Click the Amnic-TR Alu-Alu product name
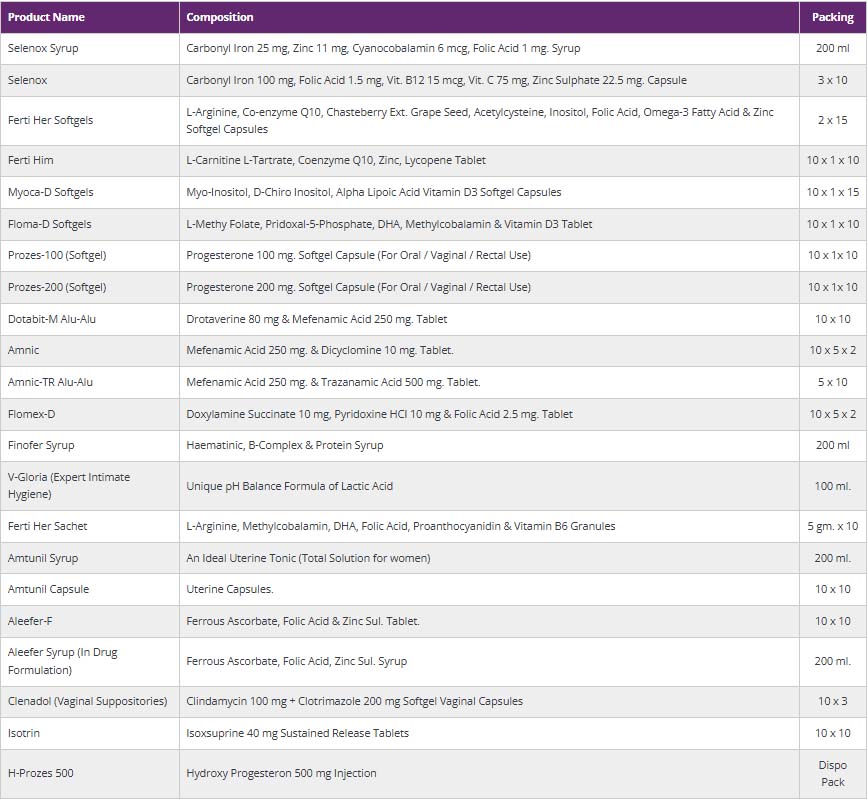Image resolution: width=867 pixels, height=799 pixels. click(50, 382)
